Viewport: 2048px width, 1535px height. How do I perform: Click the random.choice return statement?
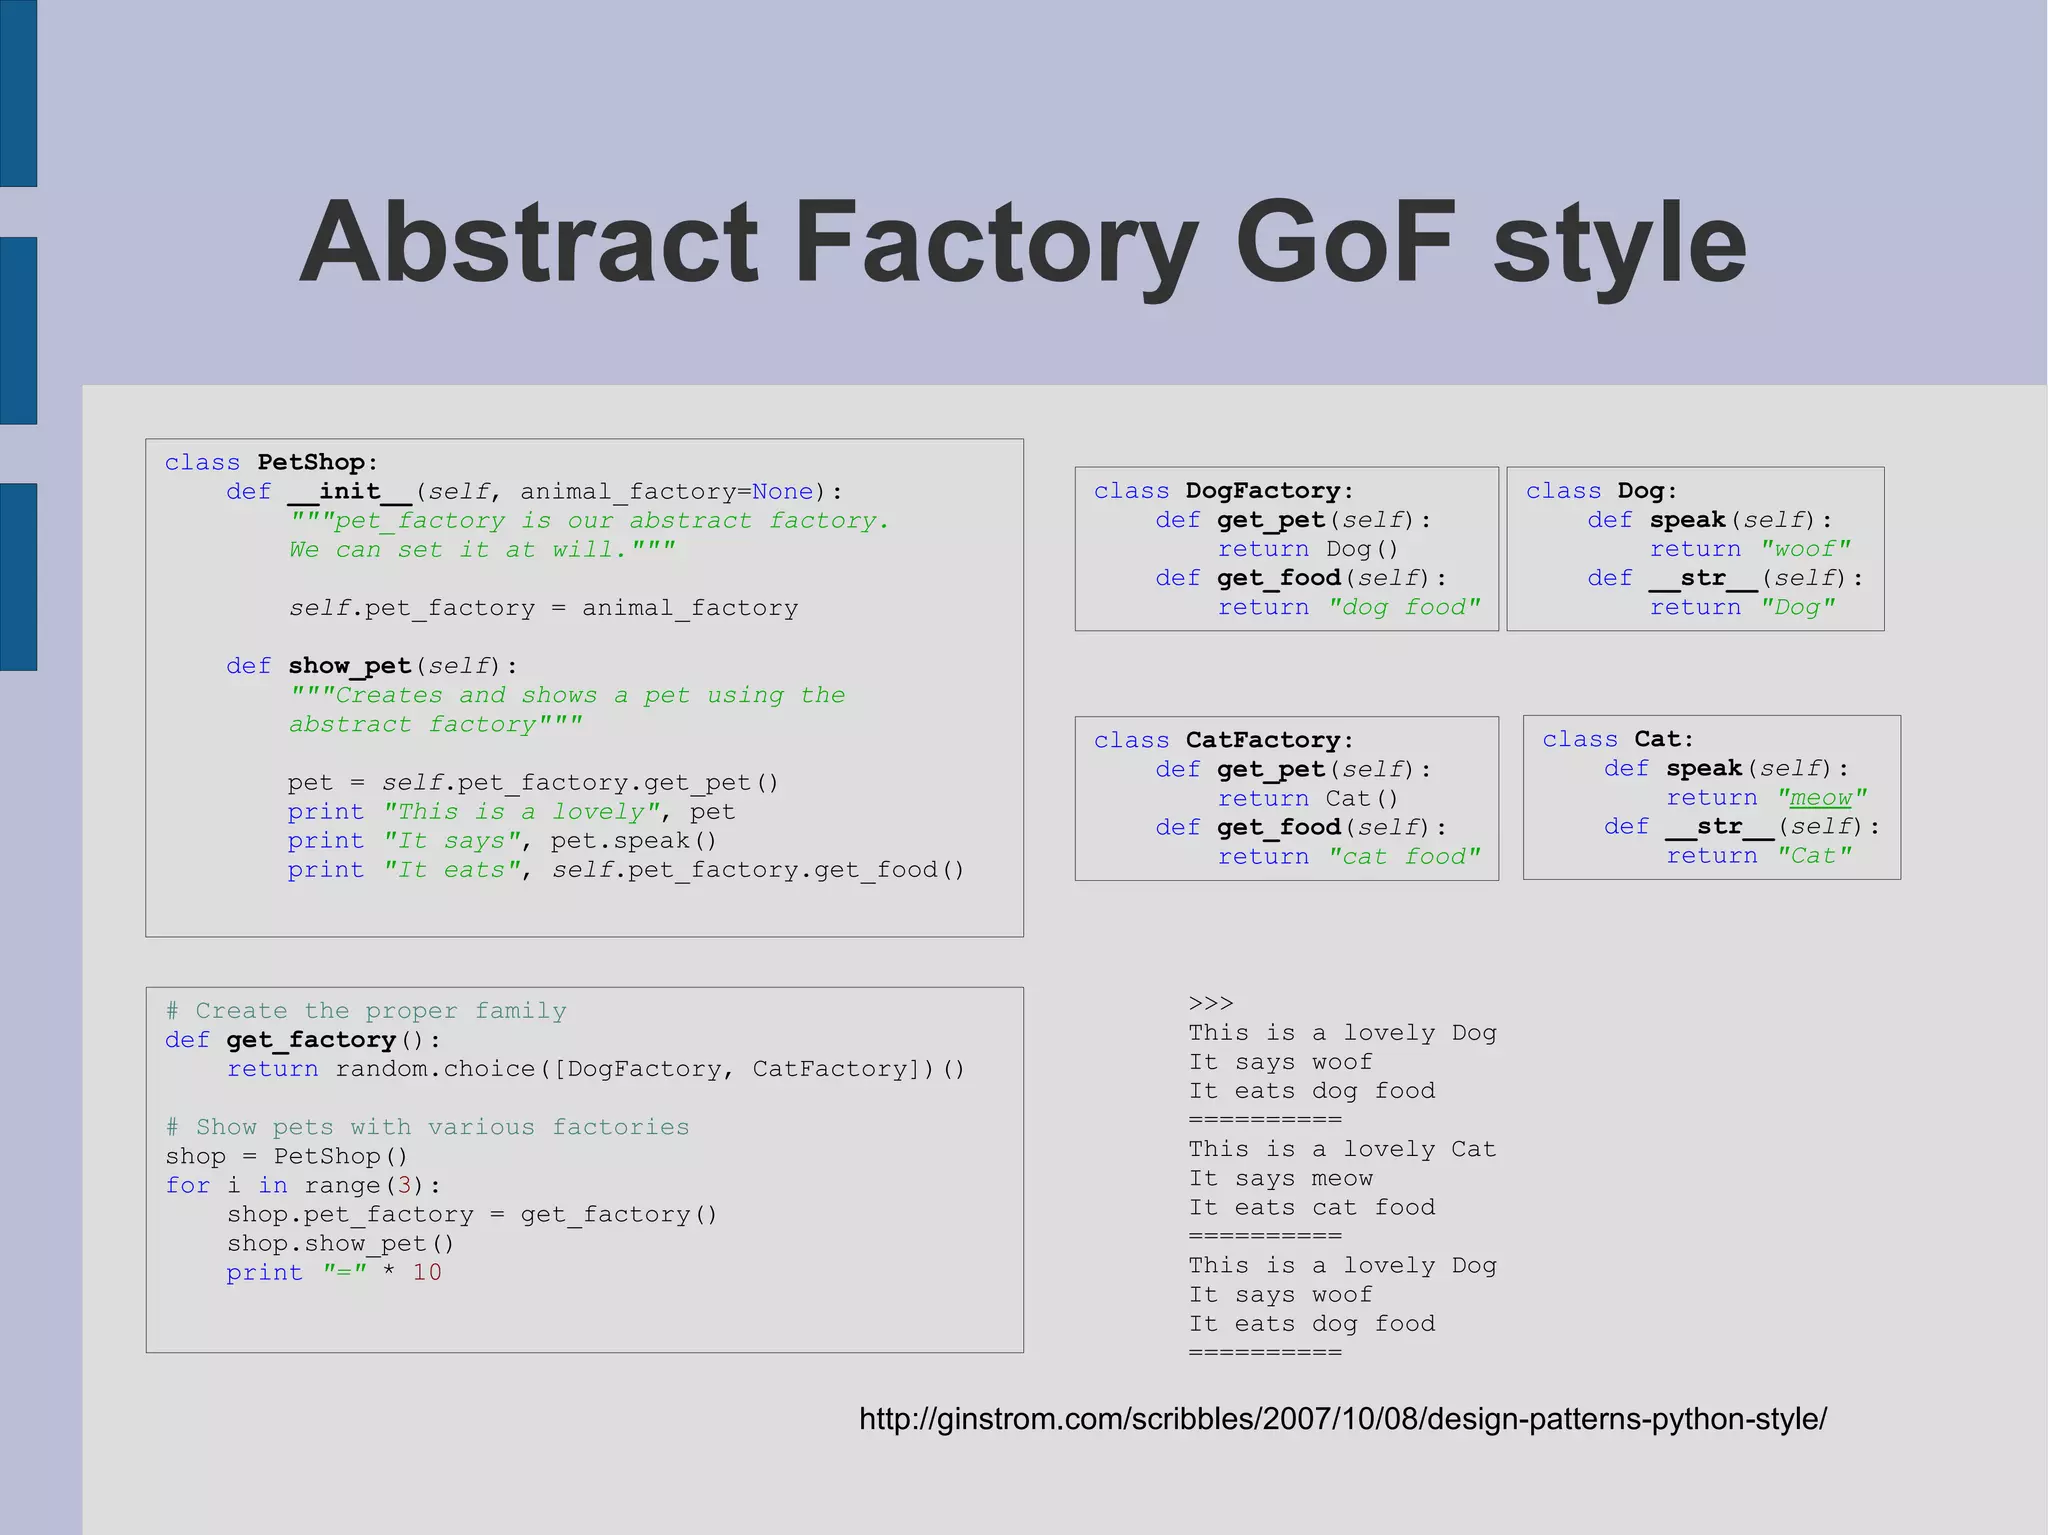595,1069
